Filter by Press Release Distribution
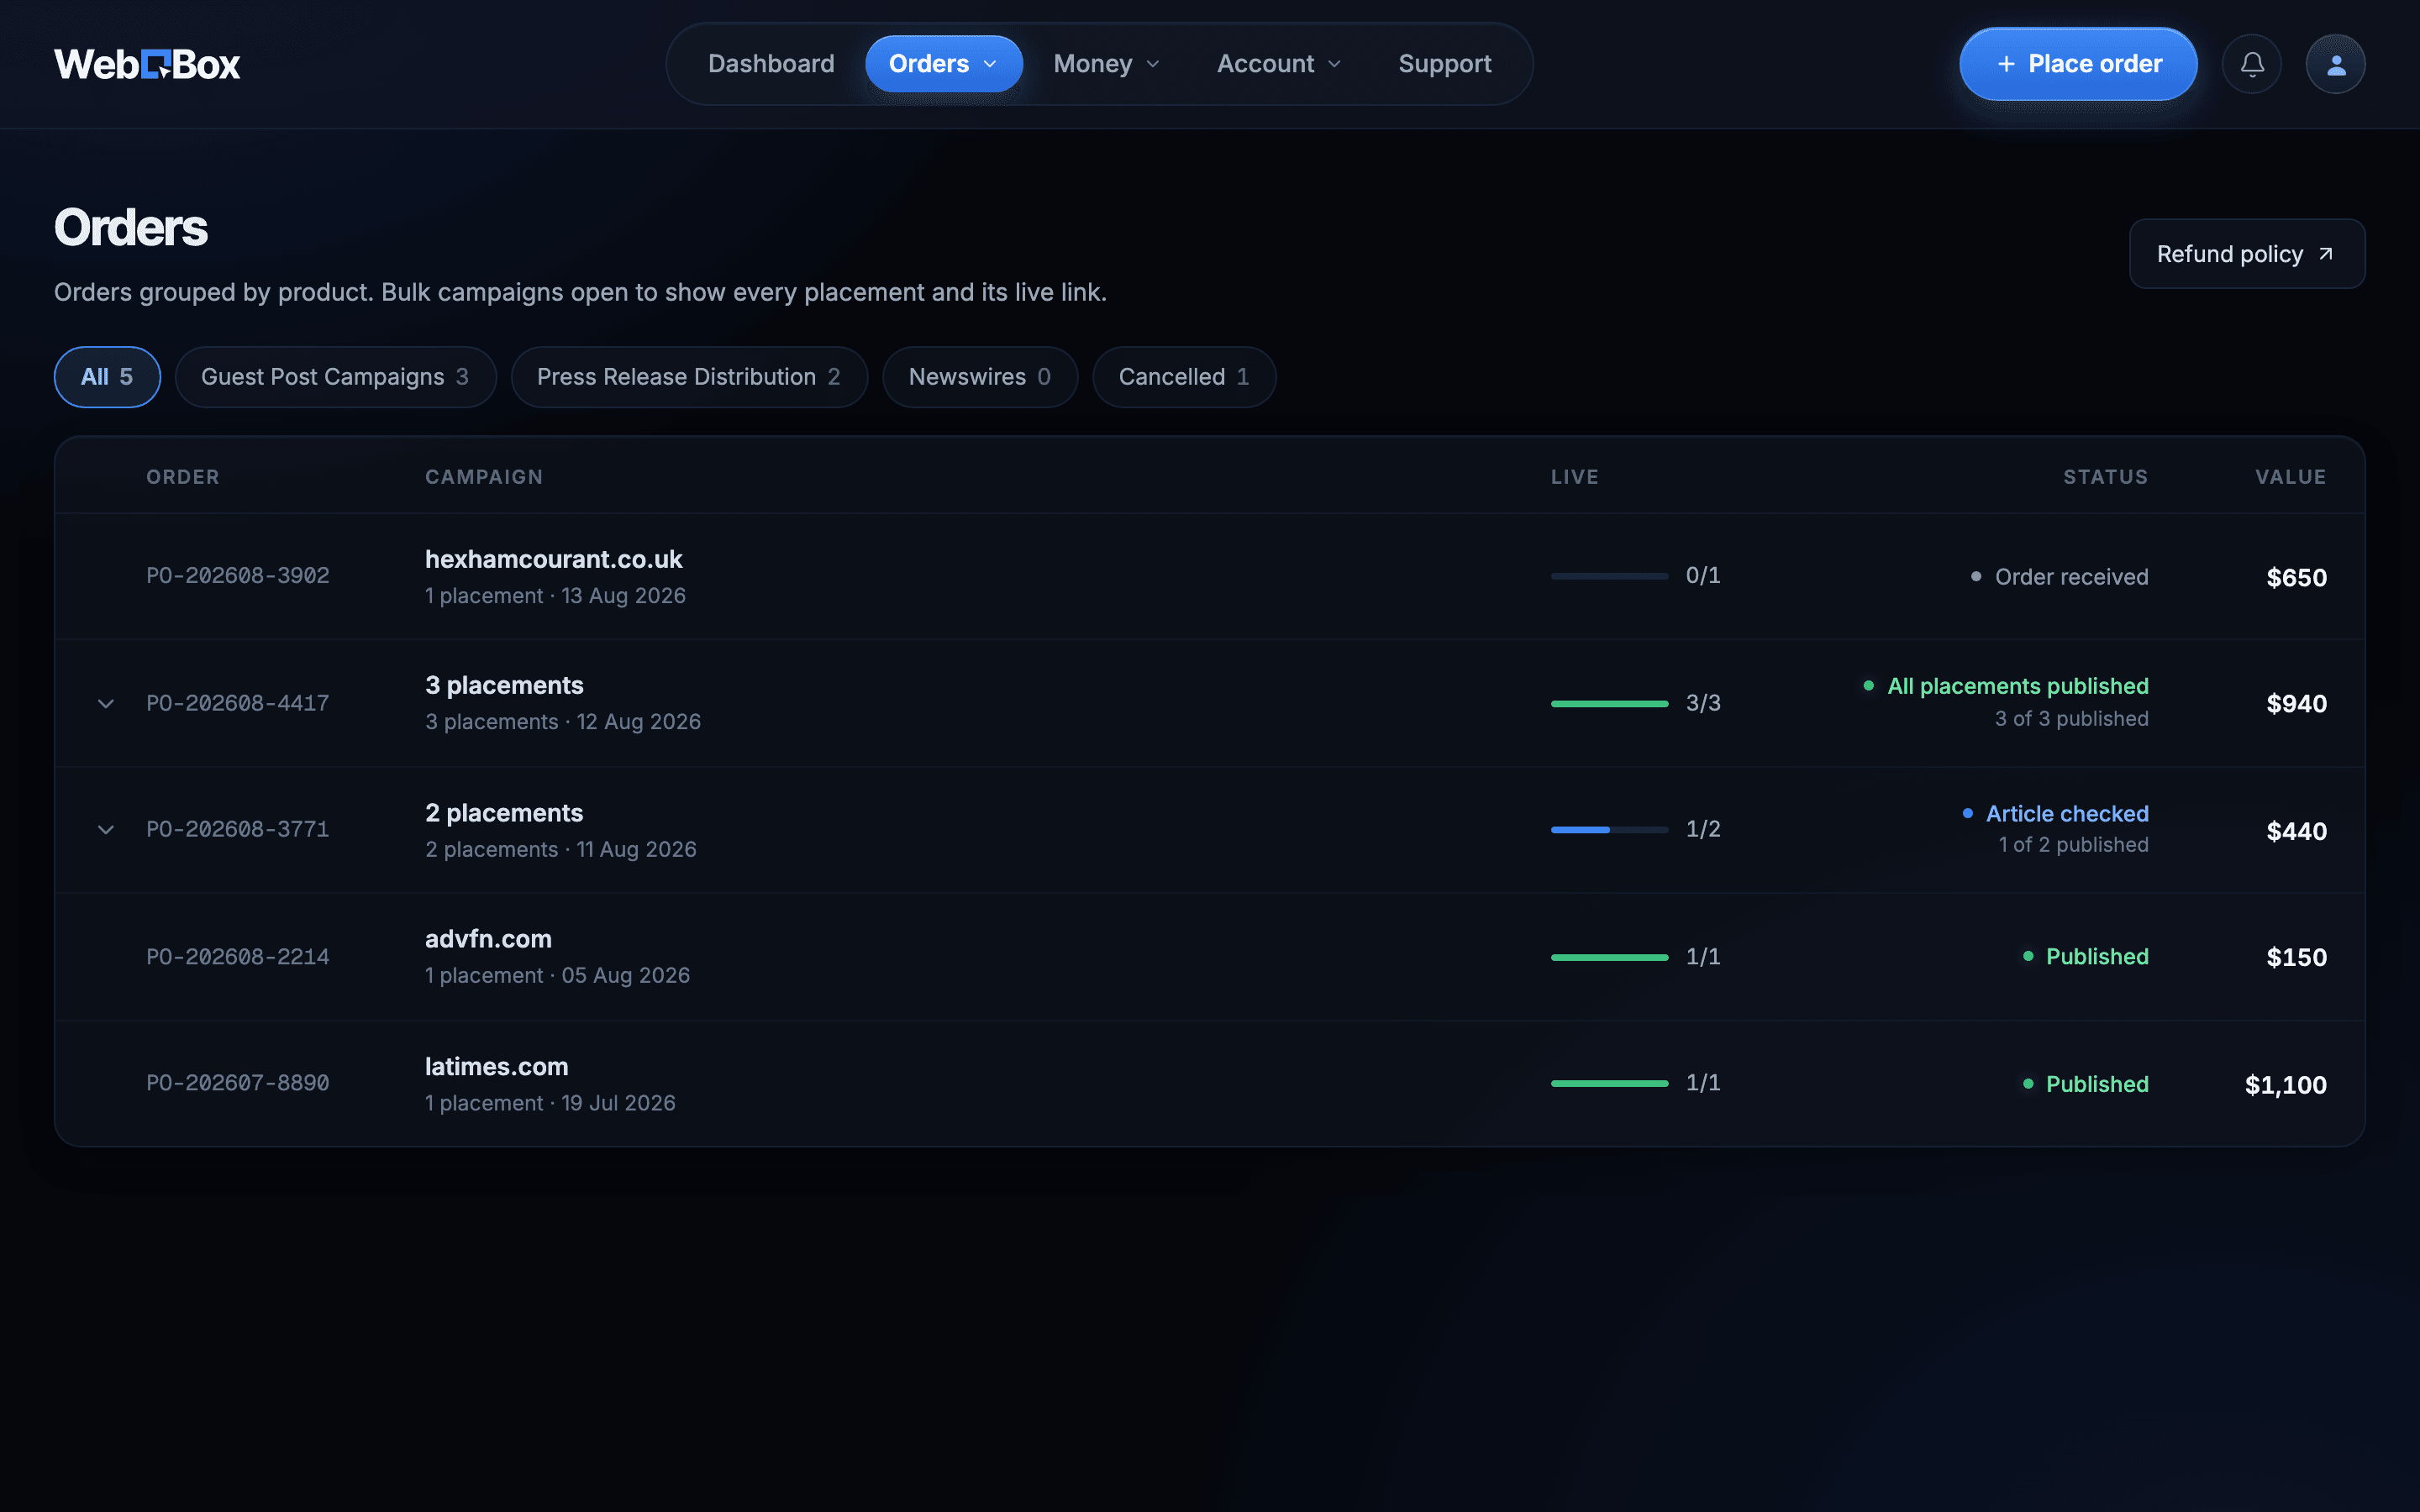2420x1512 pixels. pyautogui.click(x=689, y=377)
